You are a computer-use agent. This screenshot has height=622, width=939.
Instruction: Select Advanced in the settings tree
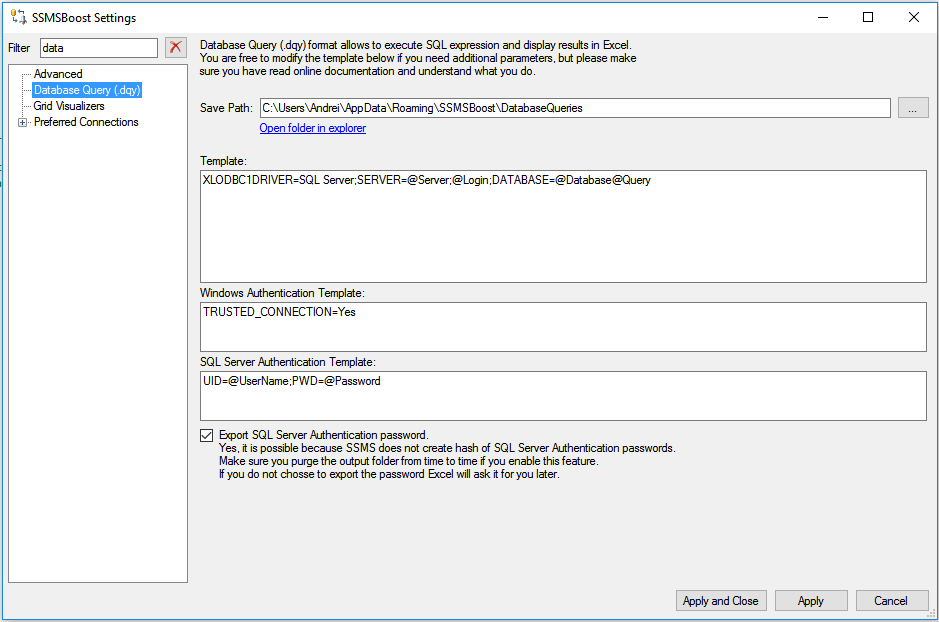[58, 74]
